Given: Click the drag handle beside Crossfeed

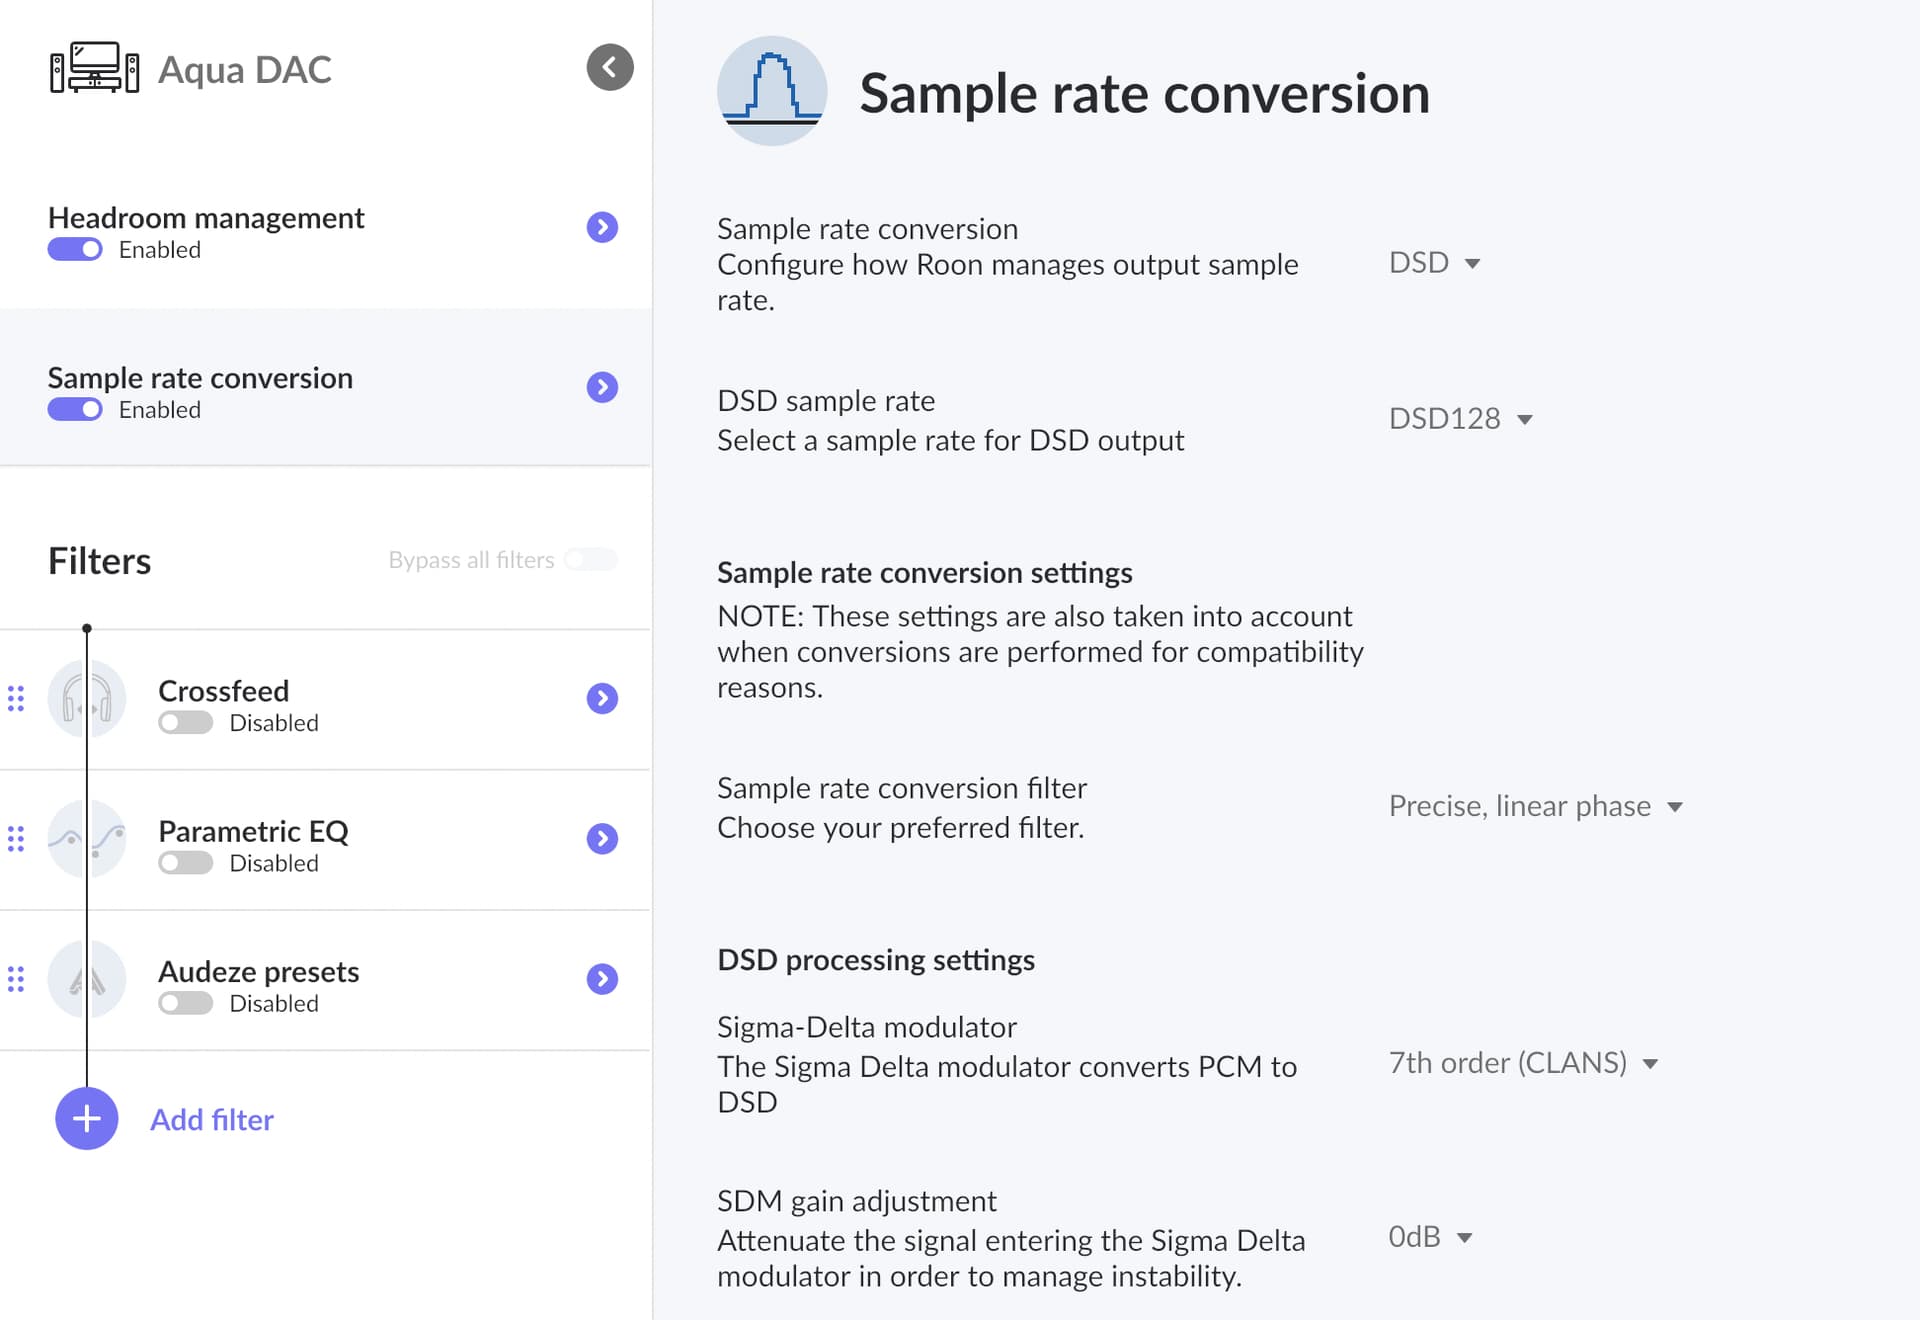Looking at the screenshot, I should [15, 699].
